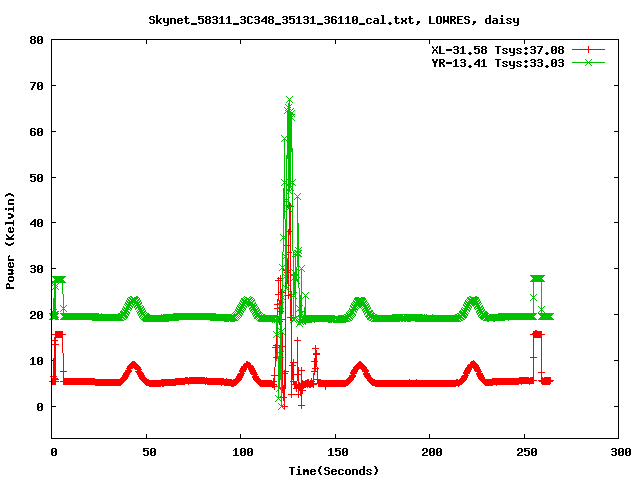Click the green calibration pulse at plot start
Screen dimensions: 640x480
[58, 280]
